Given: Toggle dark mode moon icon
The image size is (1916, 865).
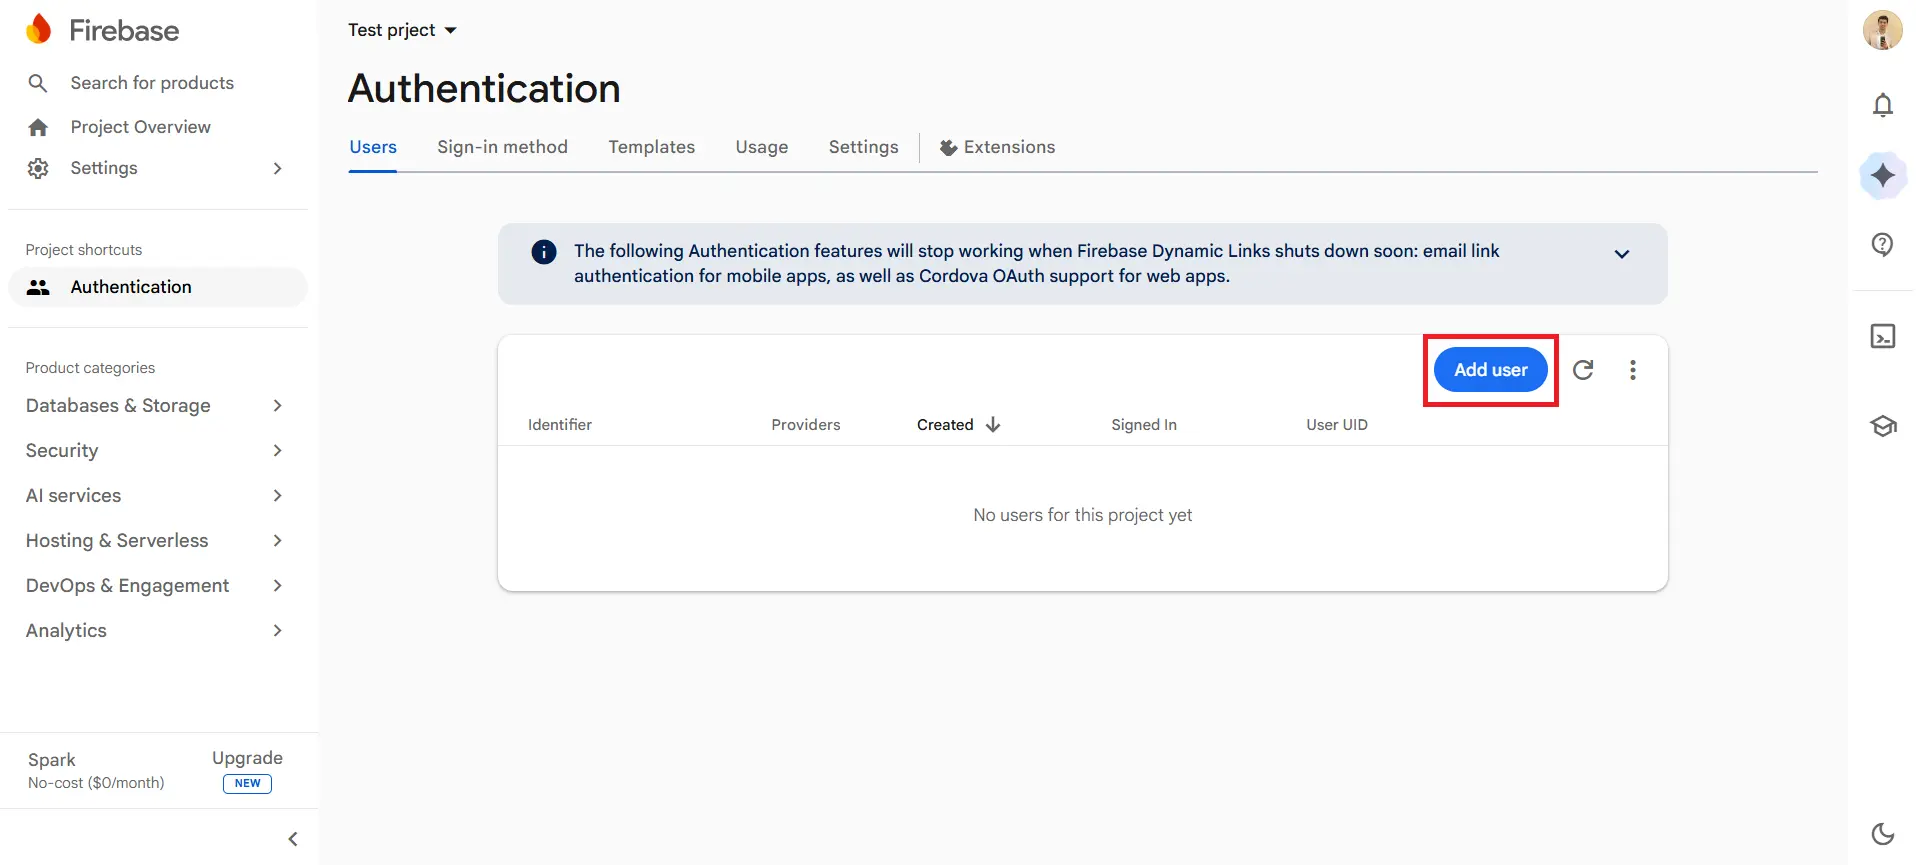Looking at the screenshot, I should point(1883,833).
